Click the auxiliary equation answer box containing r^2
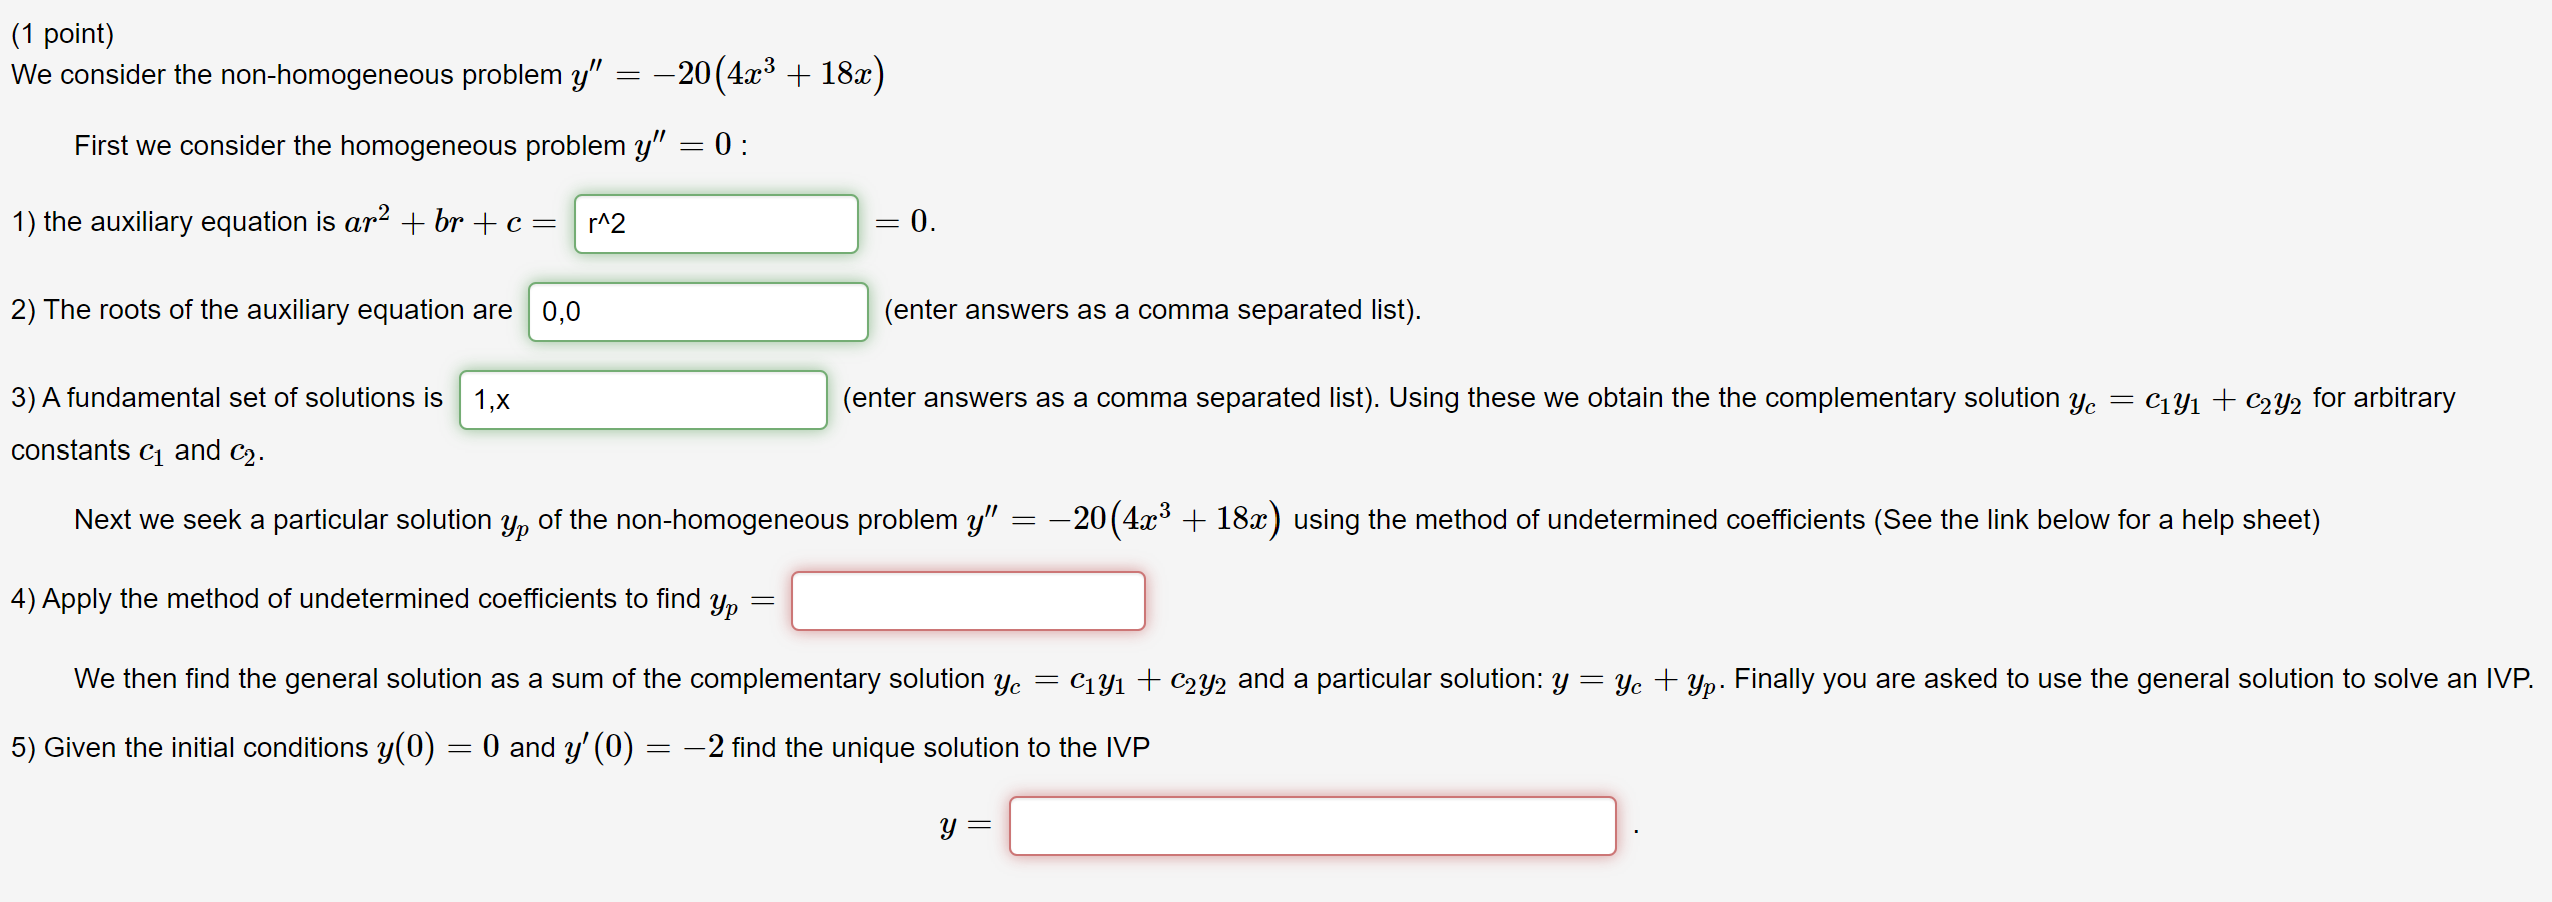This screenshot has height=902, width=2552. (715, 222)
